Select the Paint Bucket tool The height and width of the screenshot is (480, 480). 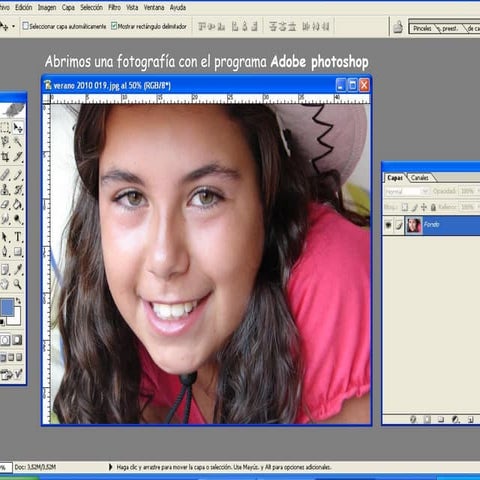(18, 204)
